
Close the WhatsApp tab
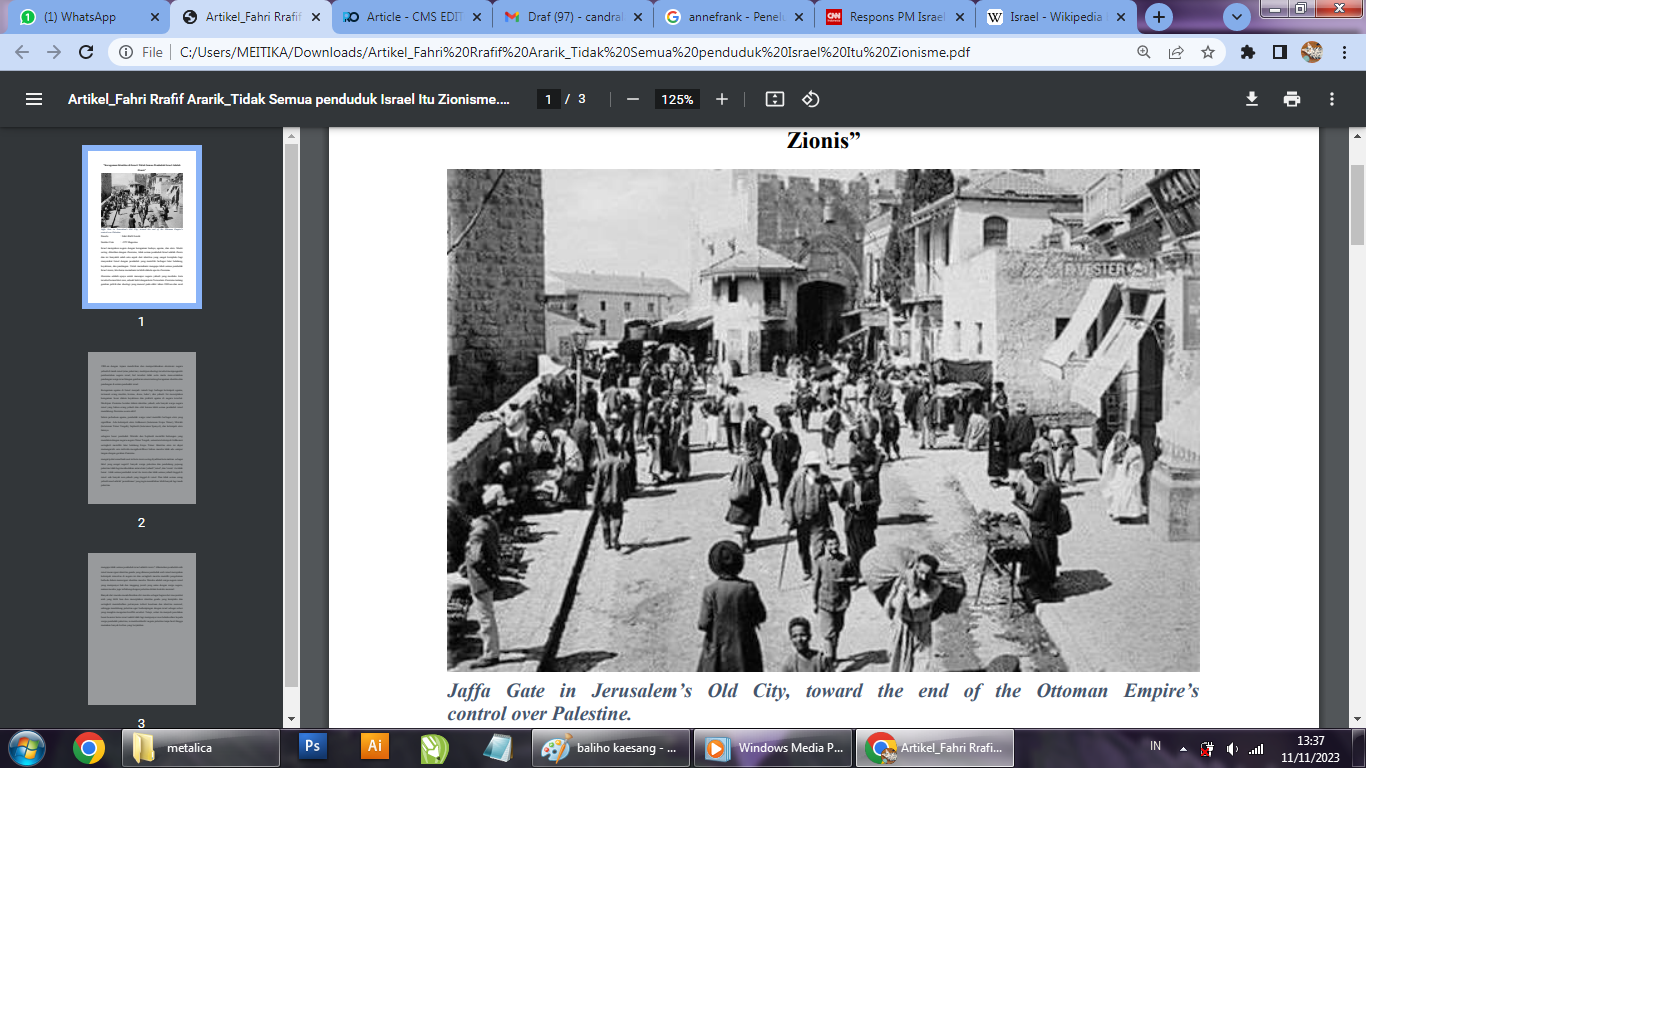155,17
